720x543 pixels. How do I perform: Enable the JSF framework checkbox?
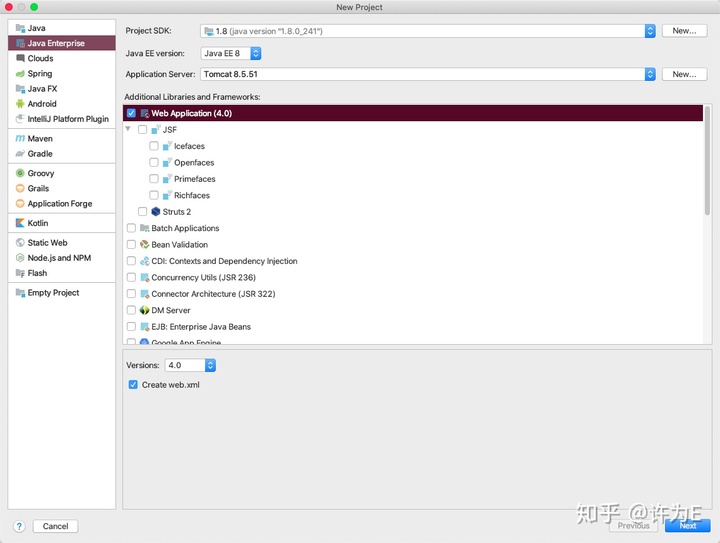143,130
